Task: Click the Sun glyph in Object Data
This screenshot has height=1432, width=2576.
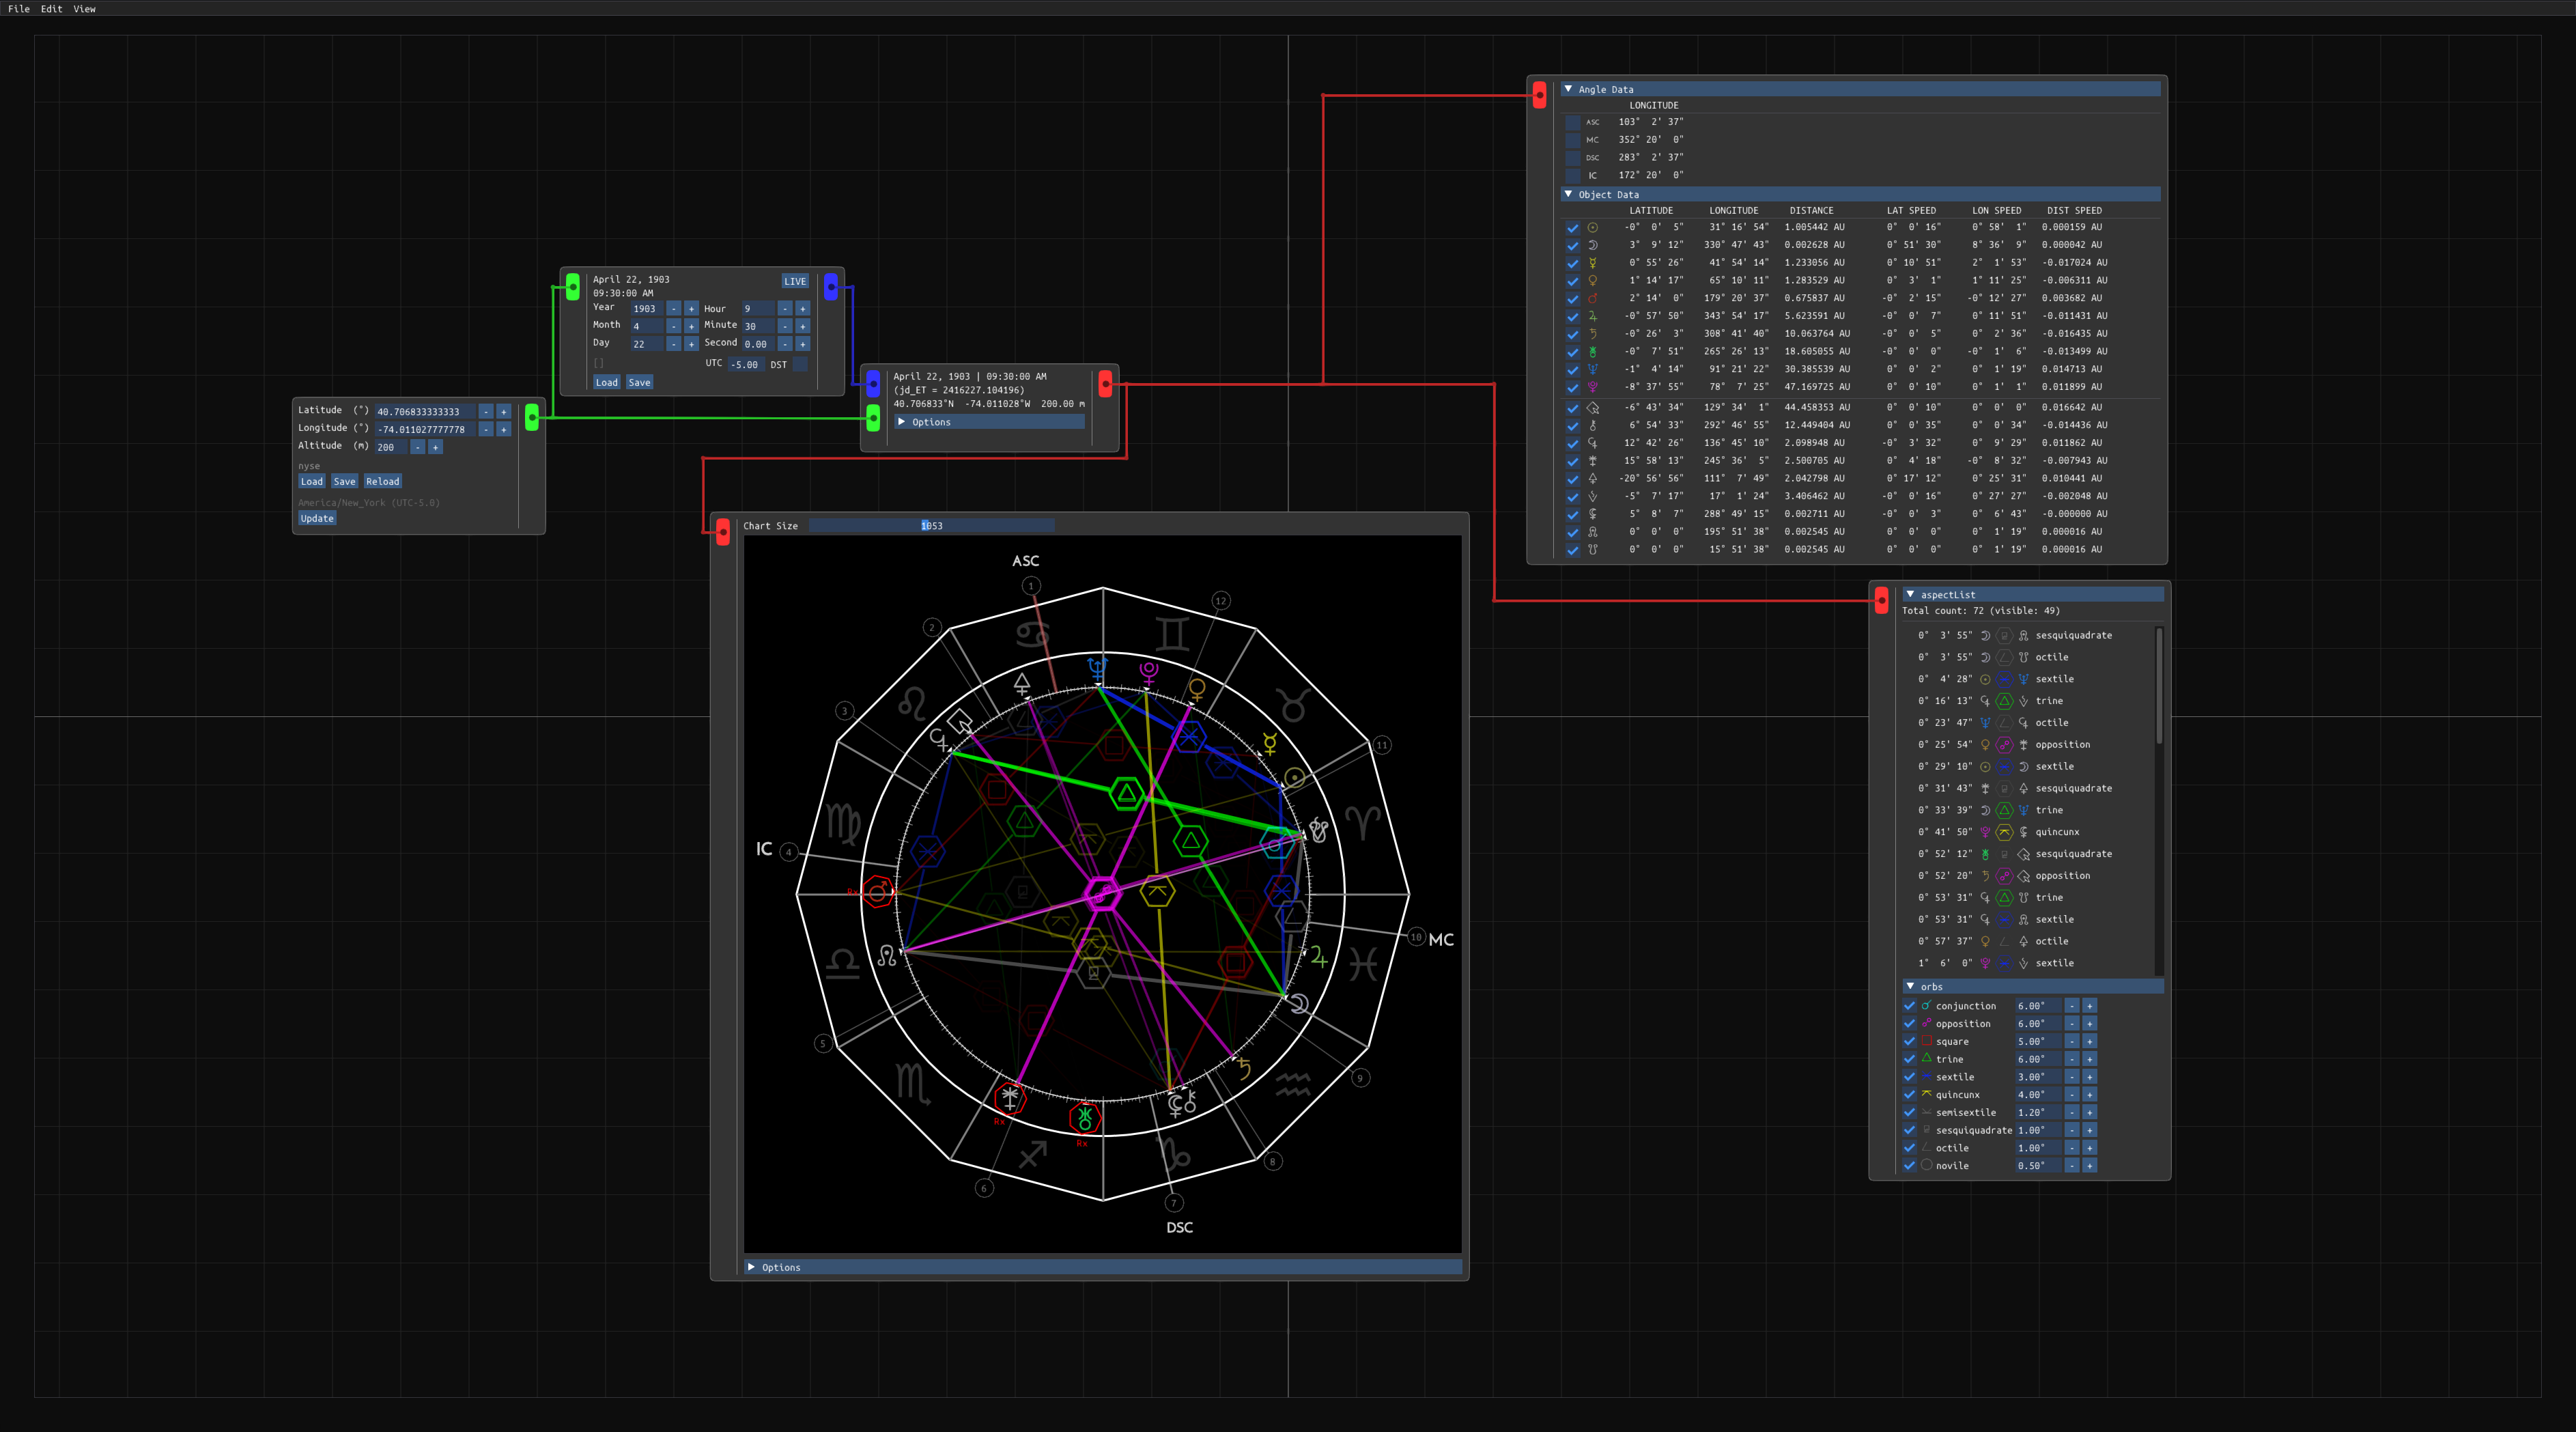Action: (x=1592, y=227)
